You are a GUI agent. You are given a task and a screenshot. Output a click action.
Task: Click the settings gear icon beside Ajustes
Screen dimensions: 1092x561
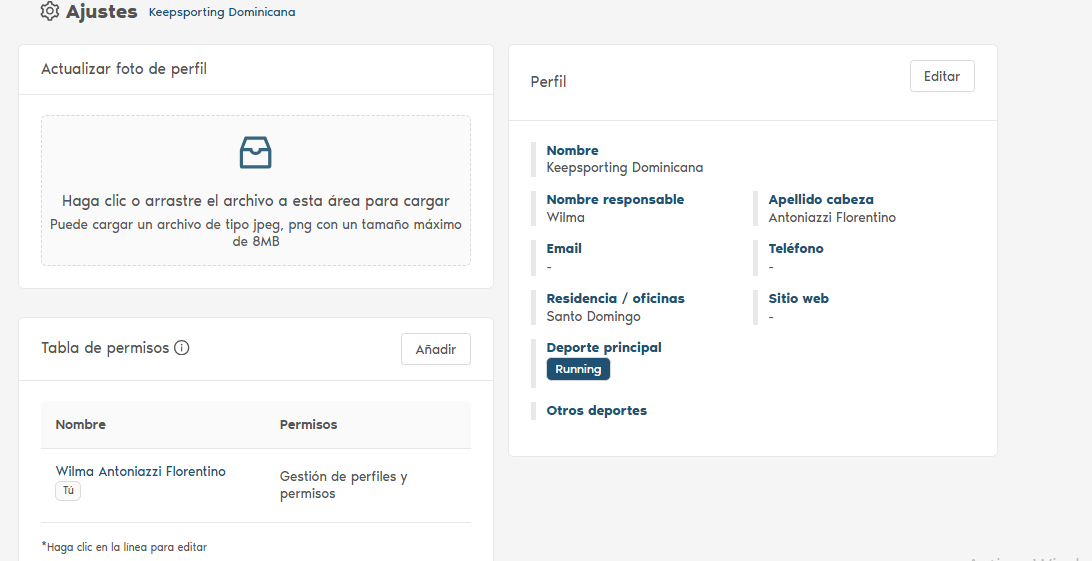pyautogui.click(x=50, y=12)
